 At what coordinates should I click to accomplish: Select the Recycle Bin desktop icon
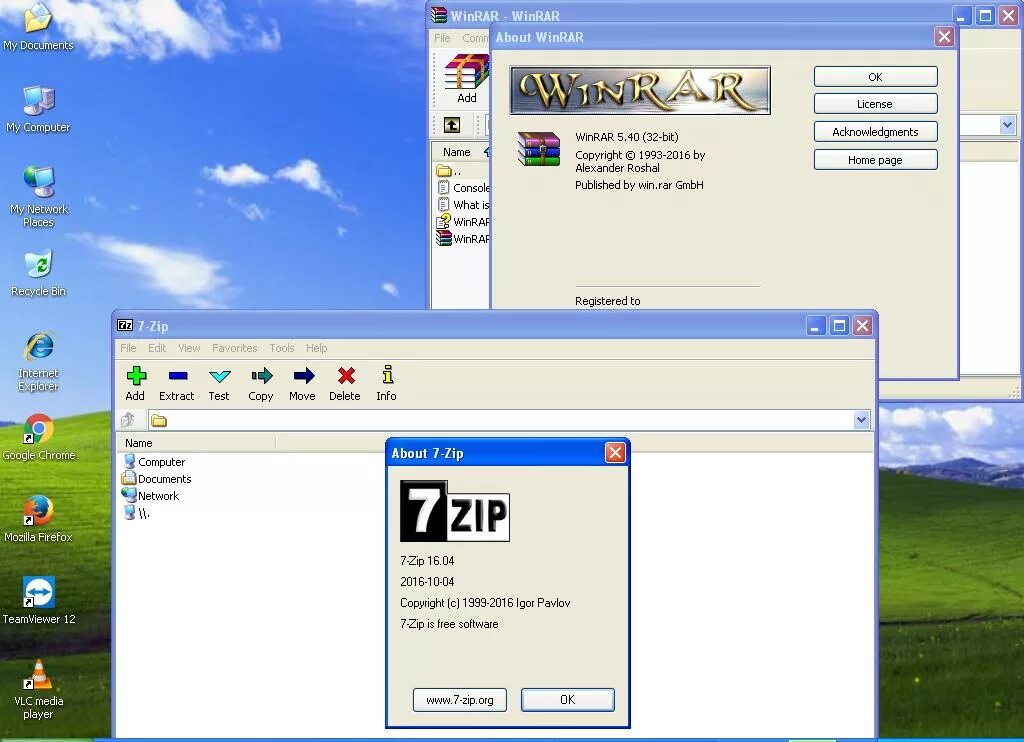click(x=39, y=273)
